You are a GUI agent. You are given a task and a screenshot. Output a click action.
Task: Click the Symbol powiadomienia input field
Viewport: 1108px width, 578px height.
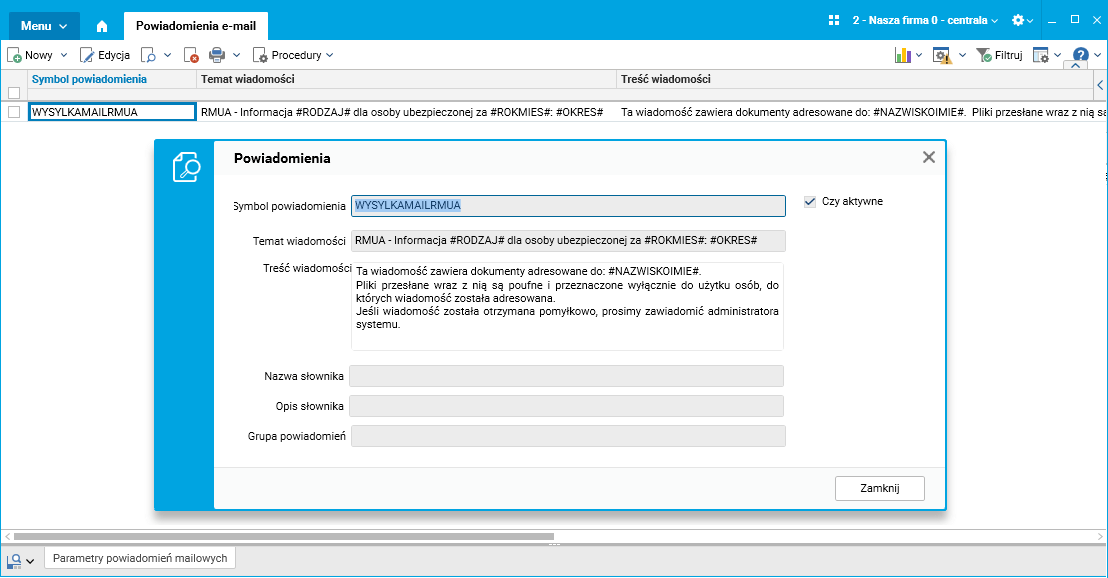568,206
